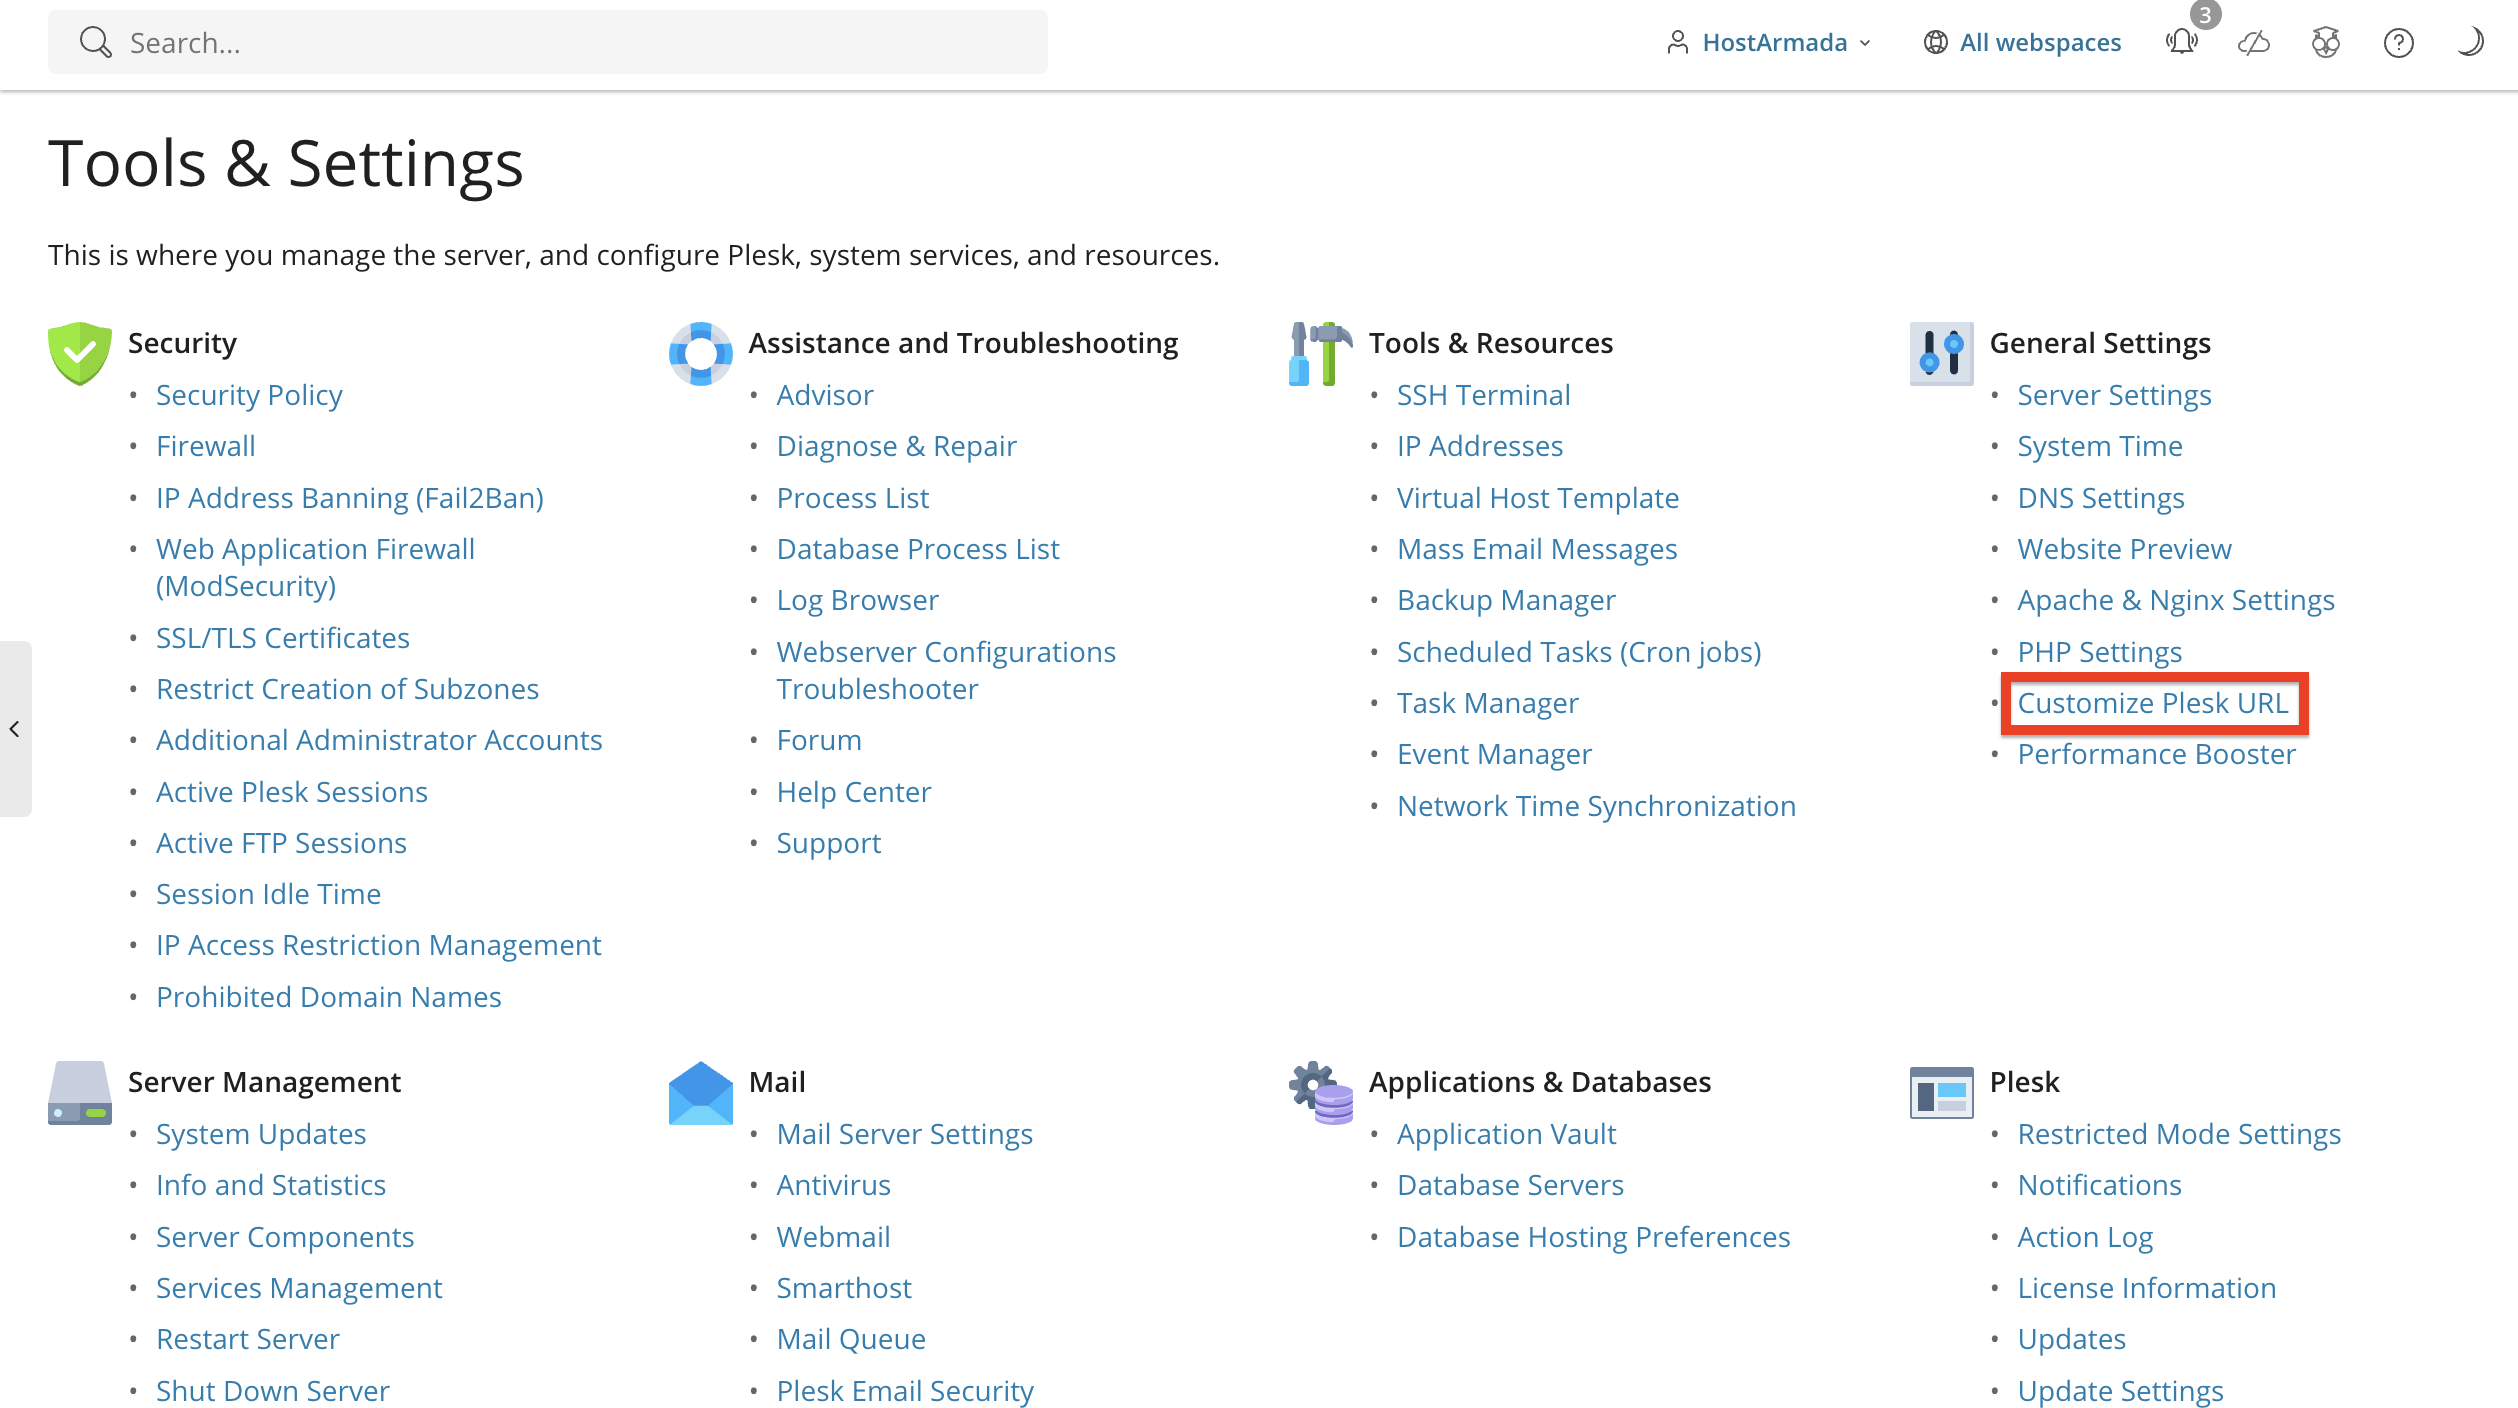Click the globe icon beside All webspaces
2518x1408 pixels.
[x=1936, y=42]
